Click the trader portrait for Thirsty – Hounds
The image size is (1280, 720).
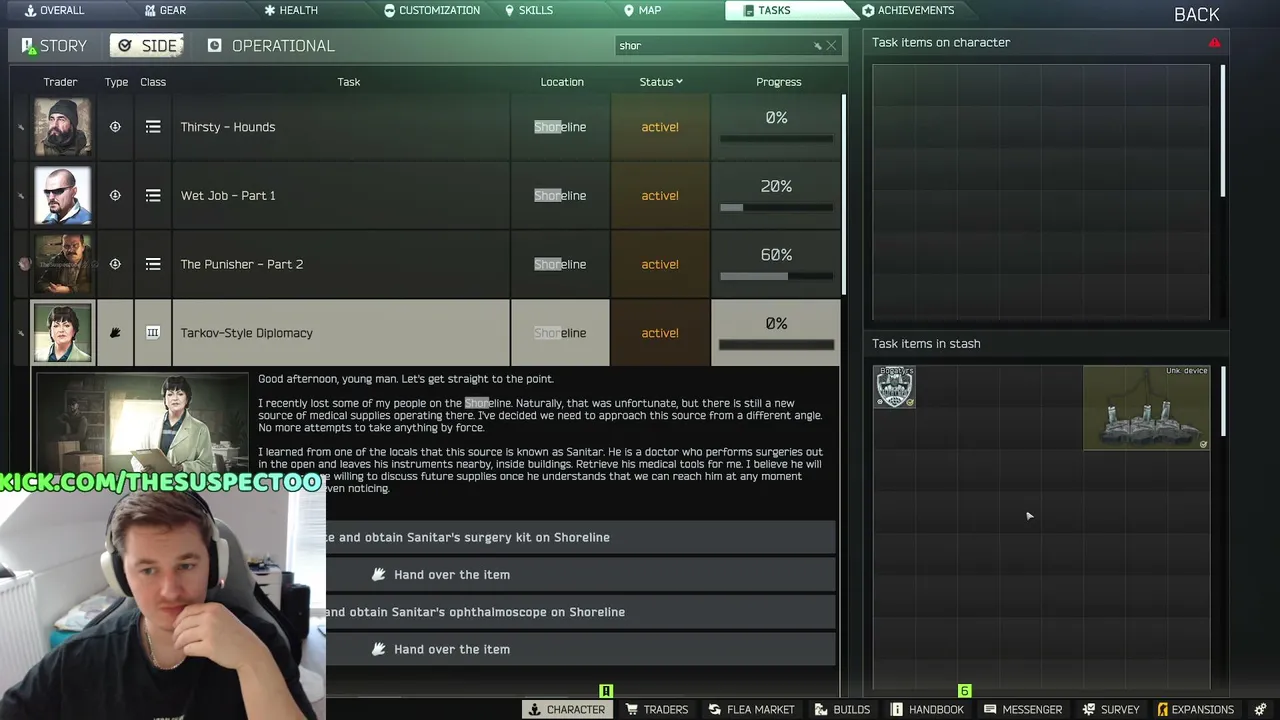(63, 127)
